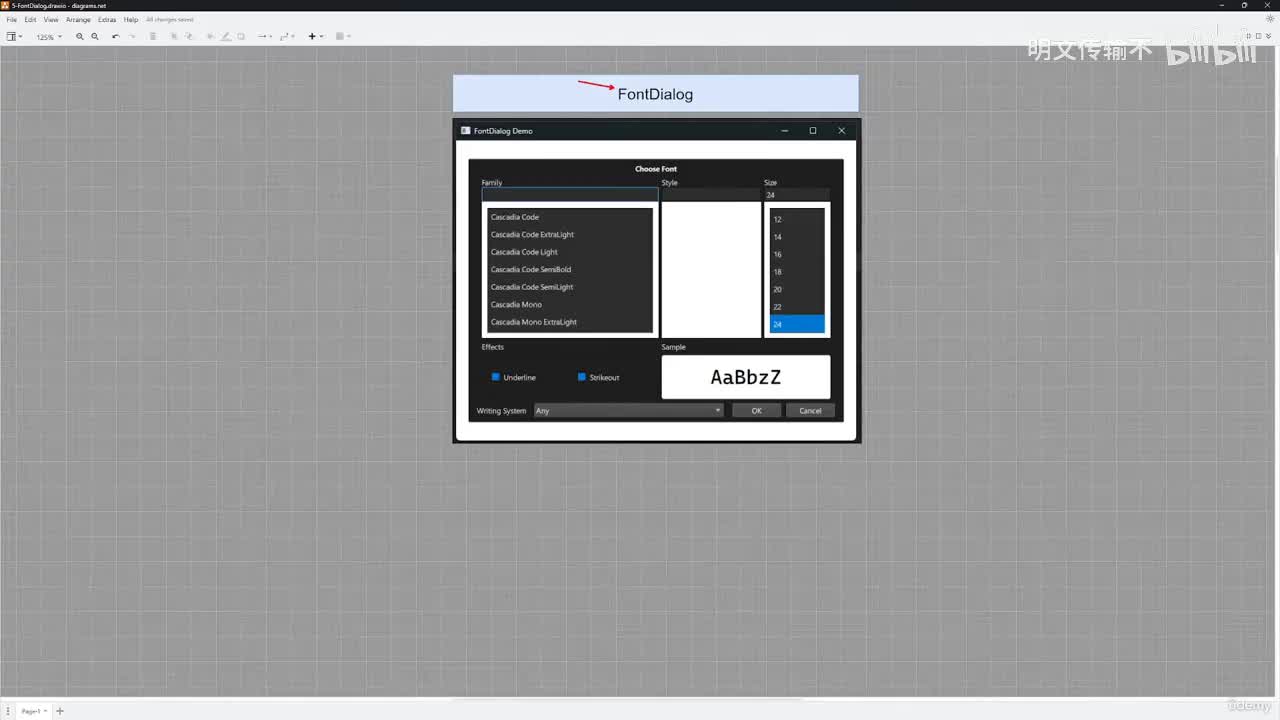
Task: Select Cascadia Mono ExtraLight font
Action: click(570, 322)
